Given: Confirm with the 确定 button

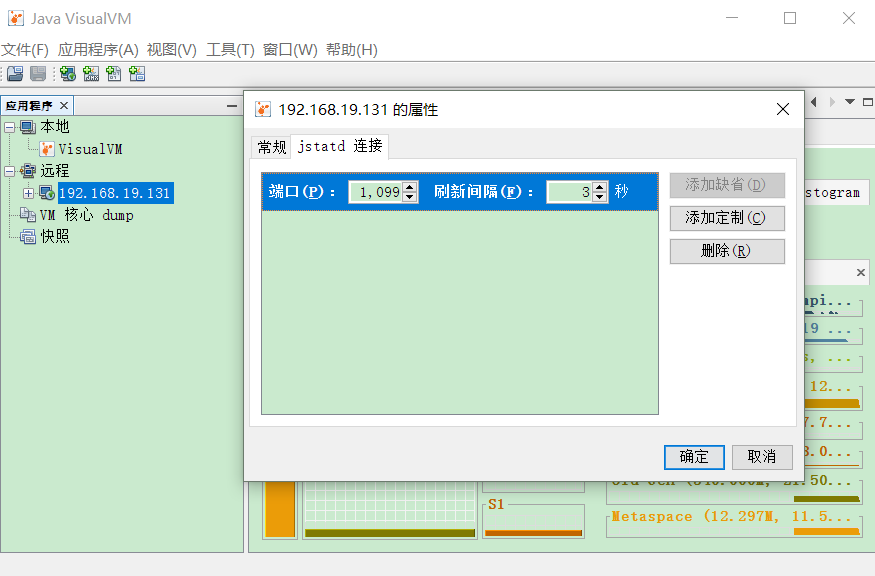Looking at the screenshot, I should pos(694,457).
